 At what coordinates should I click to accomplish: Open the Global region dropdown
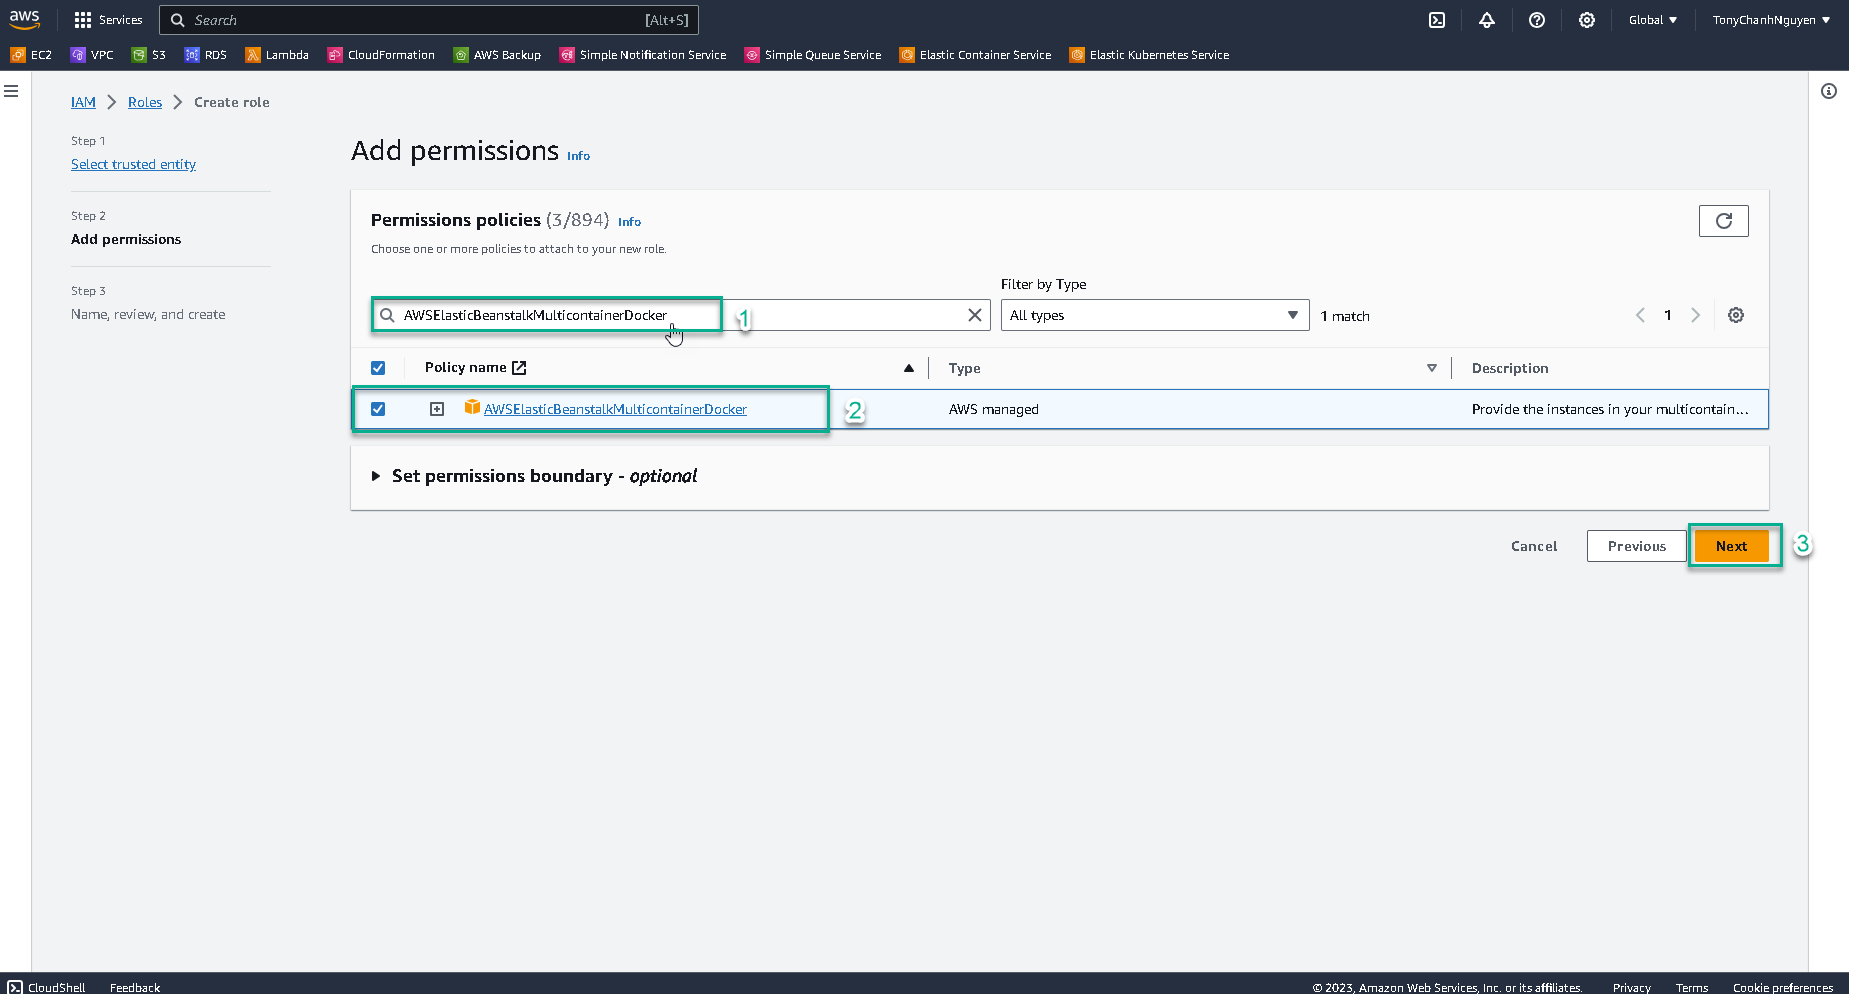click(x=1653, y=20)
